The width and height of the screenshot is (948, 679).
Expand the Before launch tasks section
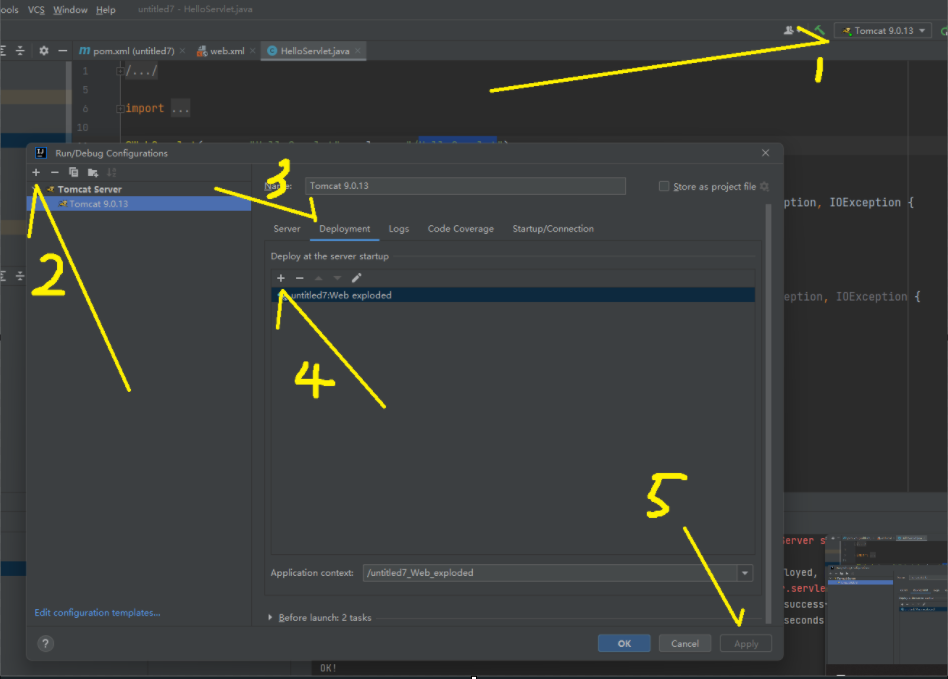coord(270,617)
